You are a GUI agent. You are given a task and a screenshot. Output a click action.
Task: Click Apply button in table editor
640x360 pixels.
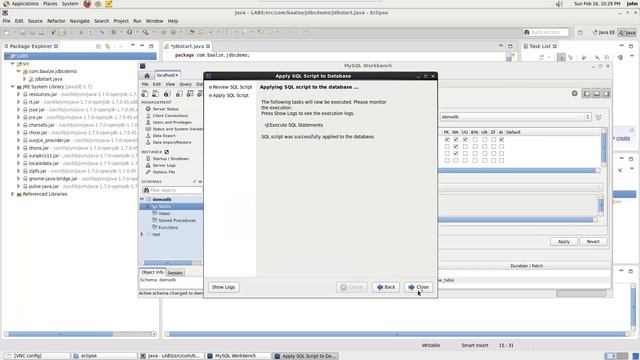pyautogui.click(x=564, y=242)
